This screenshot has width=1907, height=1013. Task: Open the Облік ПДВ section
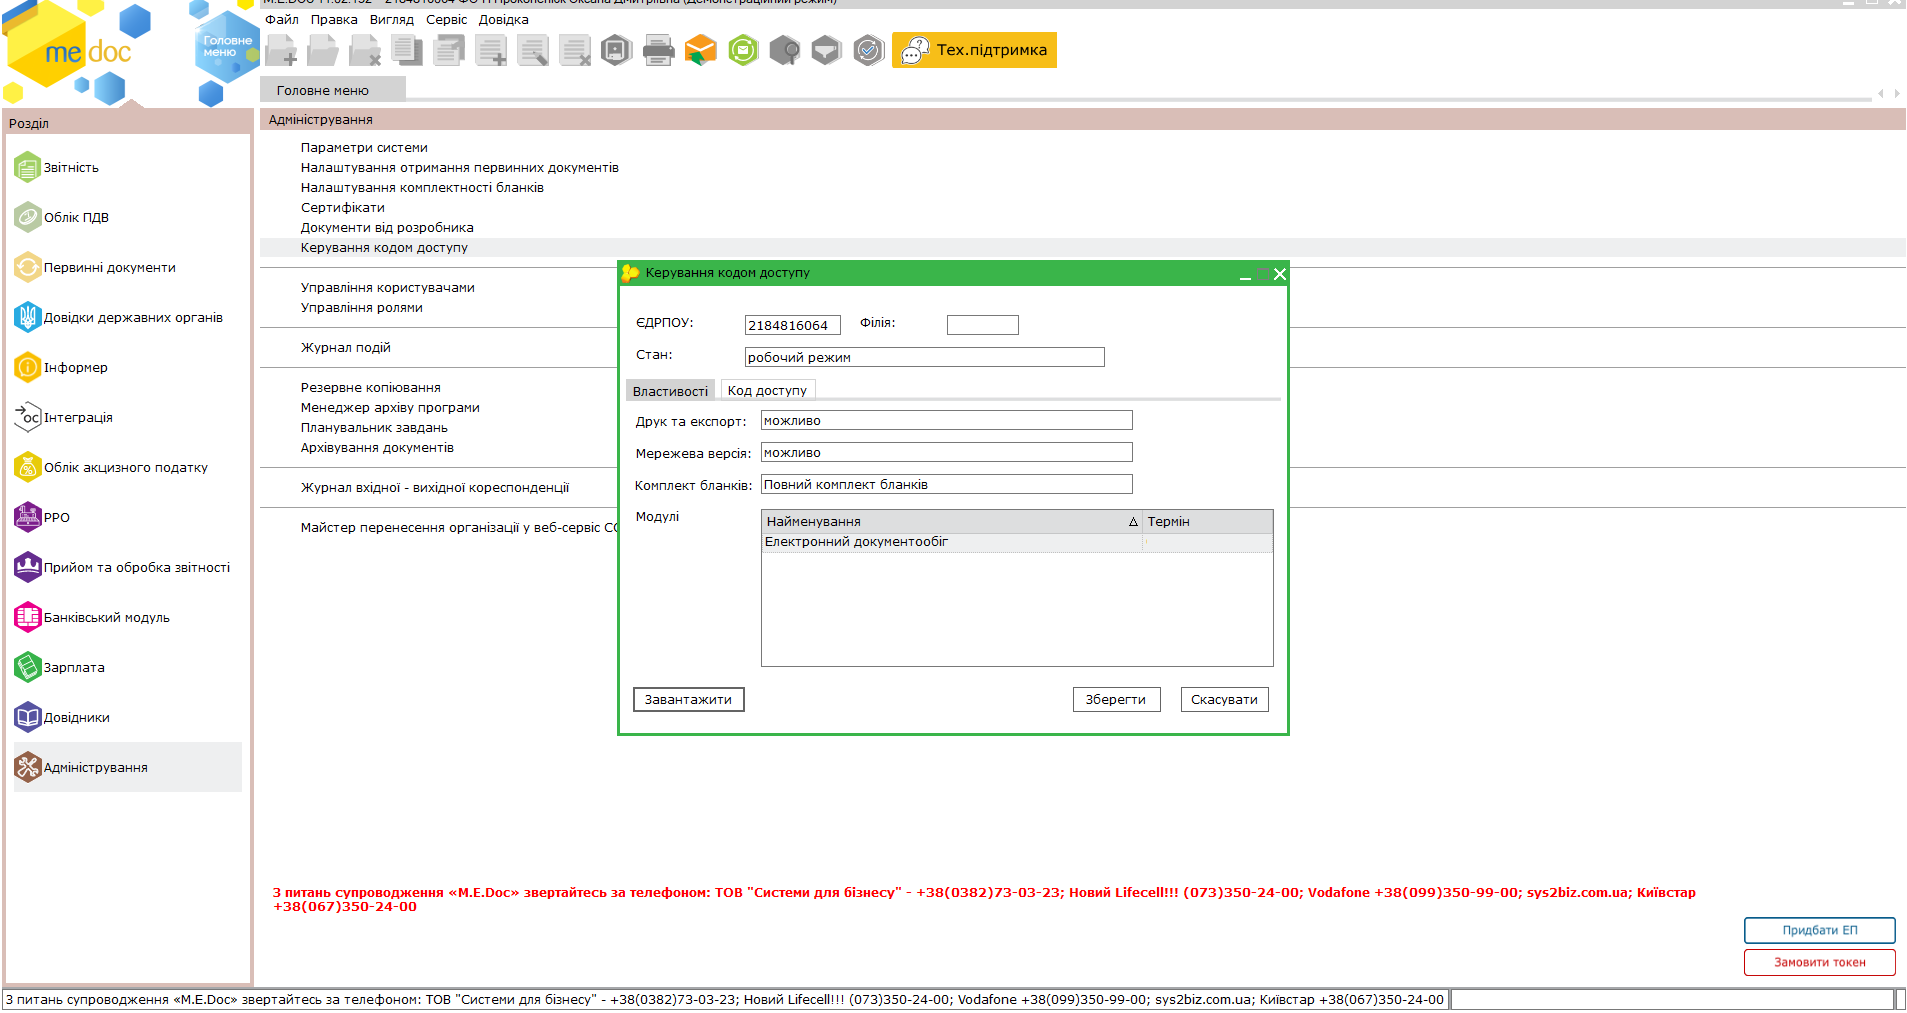[x=76, y=218]
